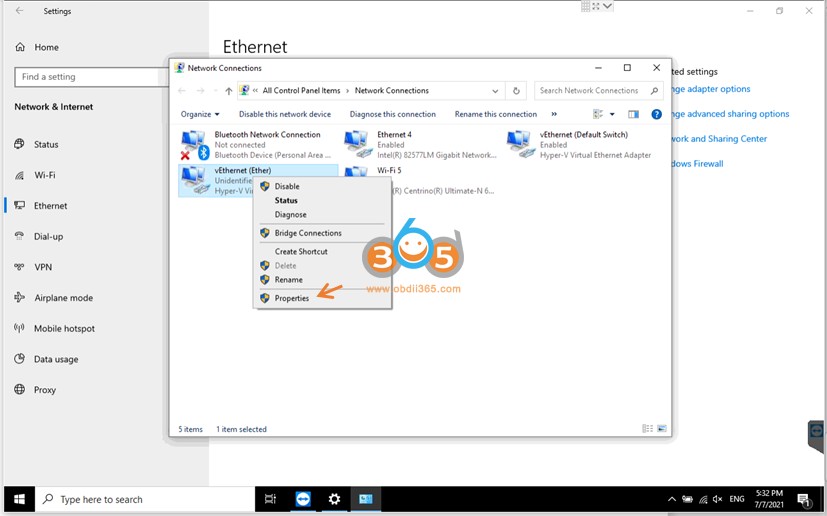Viewport: 827px width, 516px height.
Task: Click the refresh button in address bar
Action: tap(516, 91)
